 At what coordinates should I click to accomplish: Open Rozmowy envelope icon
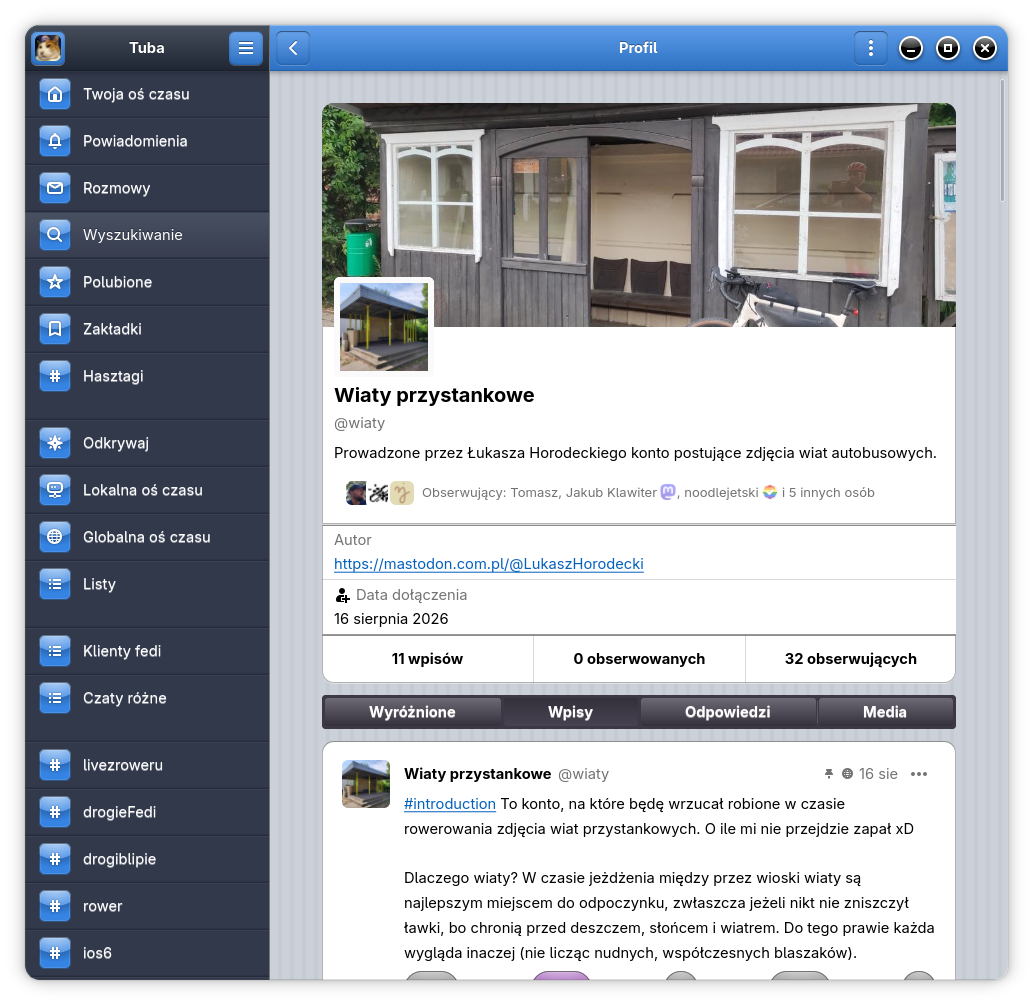click(x=55, y=188)
